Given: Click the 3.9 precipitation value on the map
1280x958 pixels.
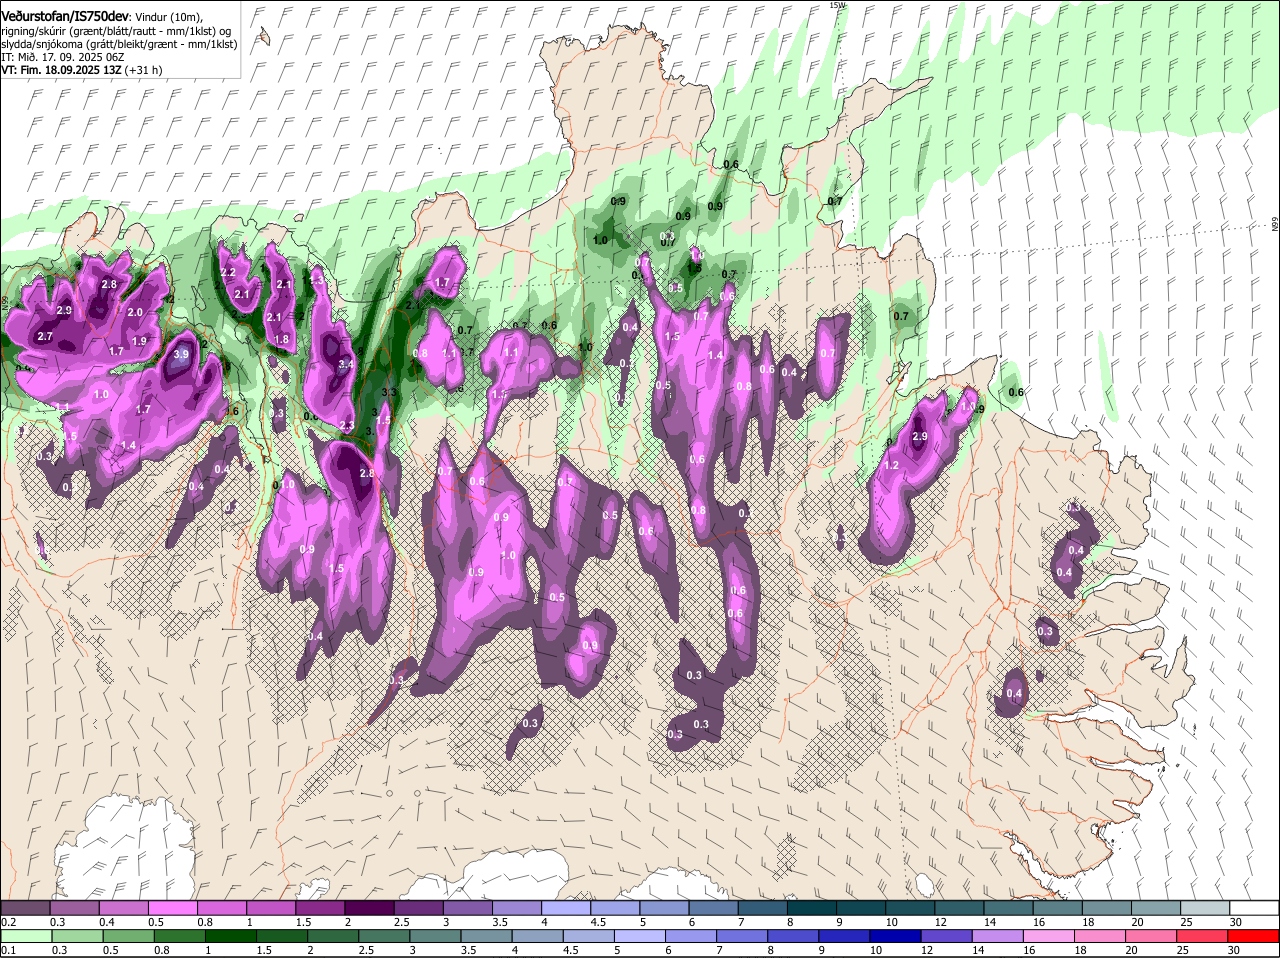Looking at the screenshot, I should click(x=181, y=354).
